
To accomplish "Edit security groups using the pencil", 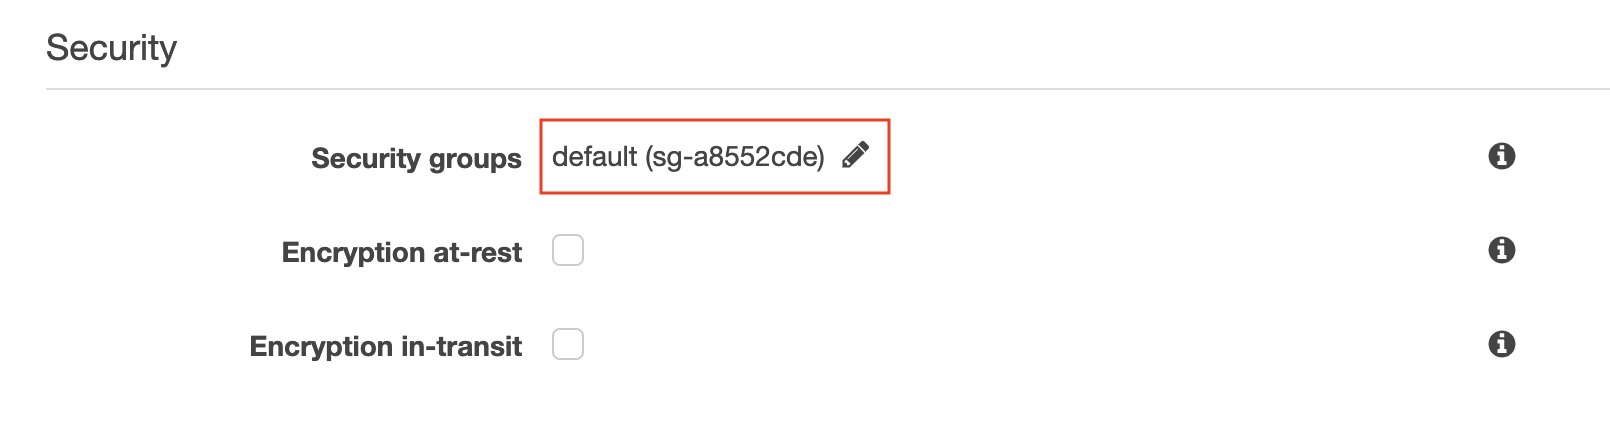I will click(855, 155).
